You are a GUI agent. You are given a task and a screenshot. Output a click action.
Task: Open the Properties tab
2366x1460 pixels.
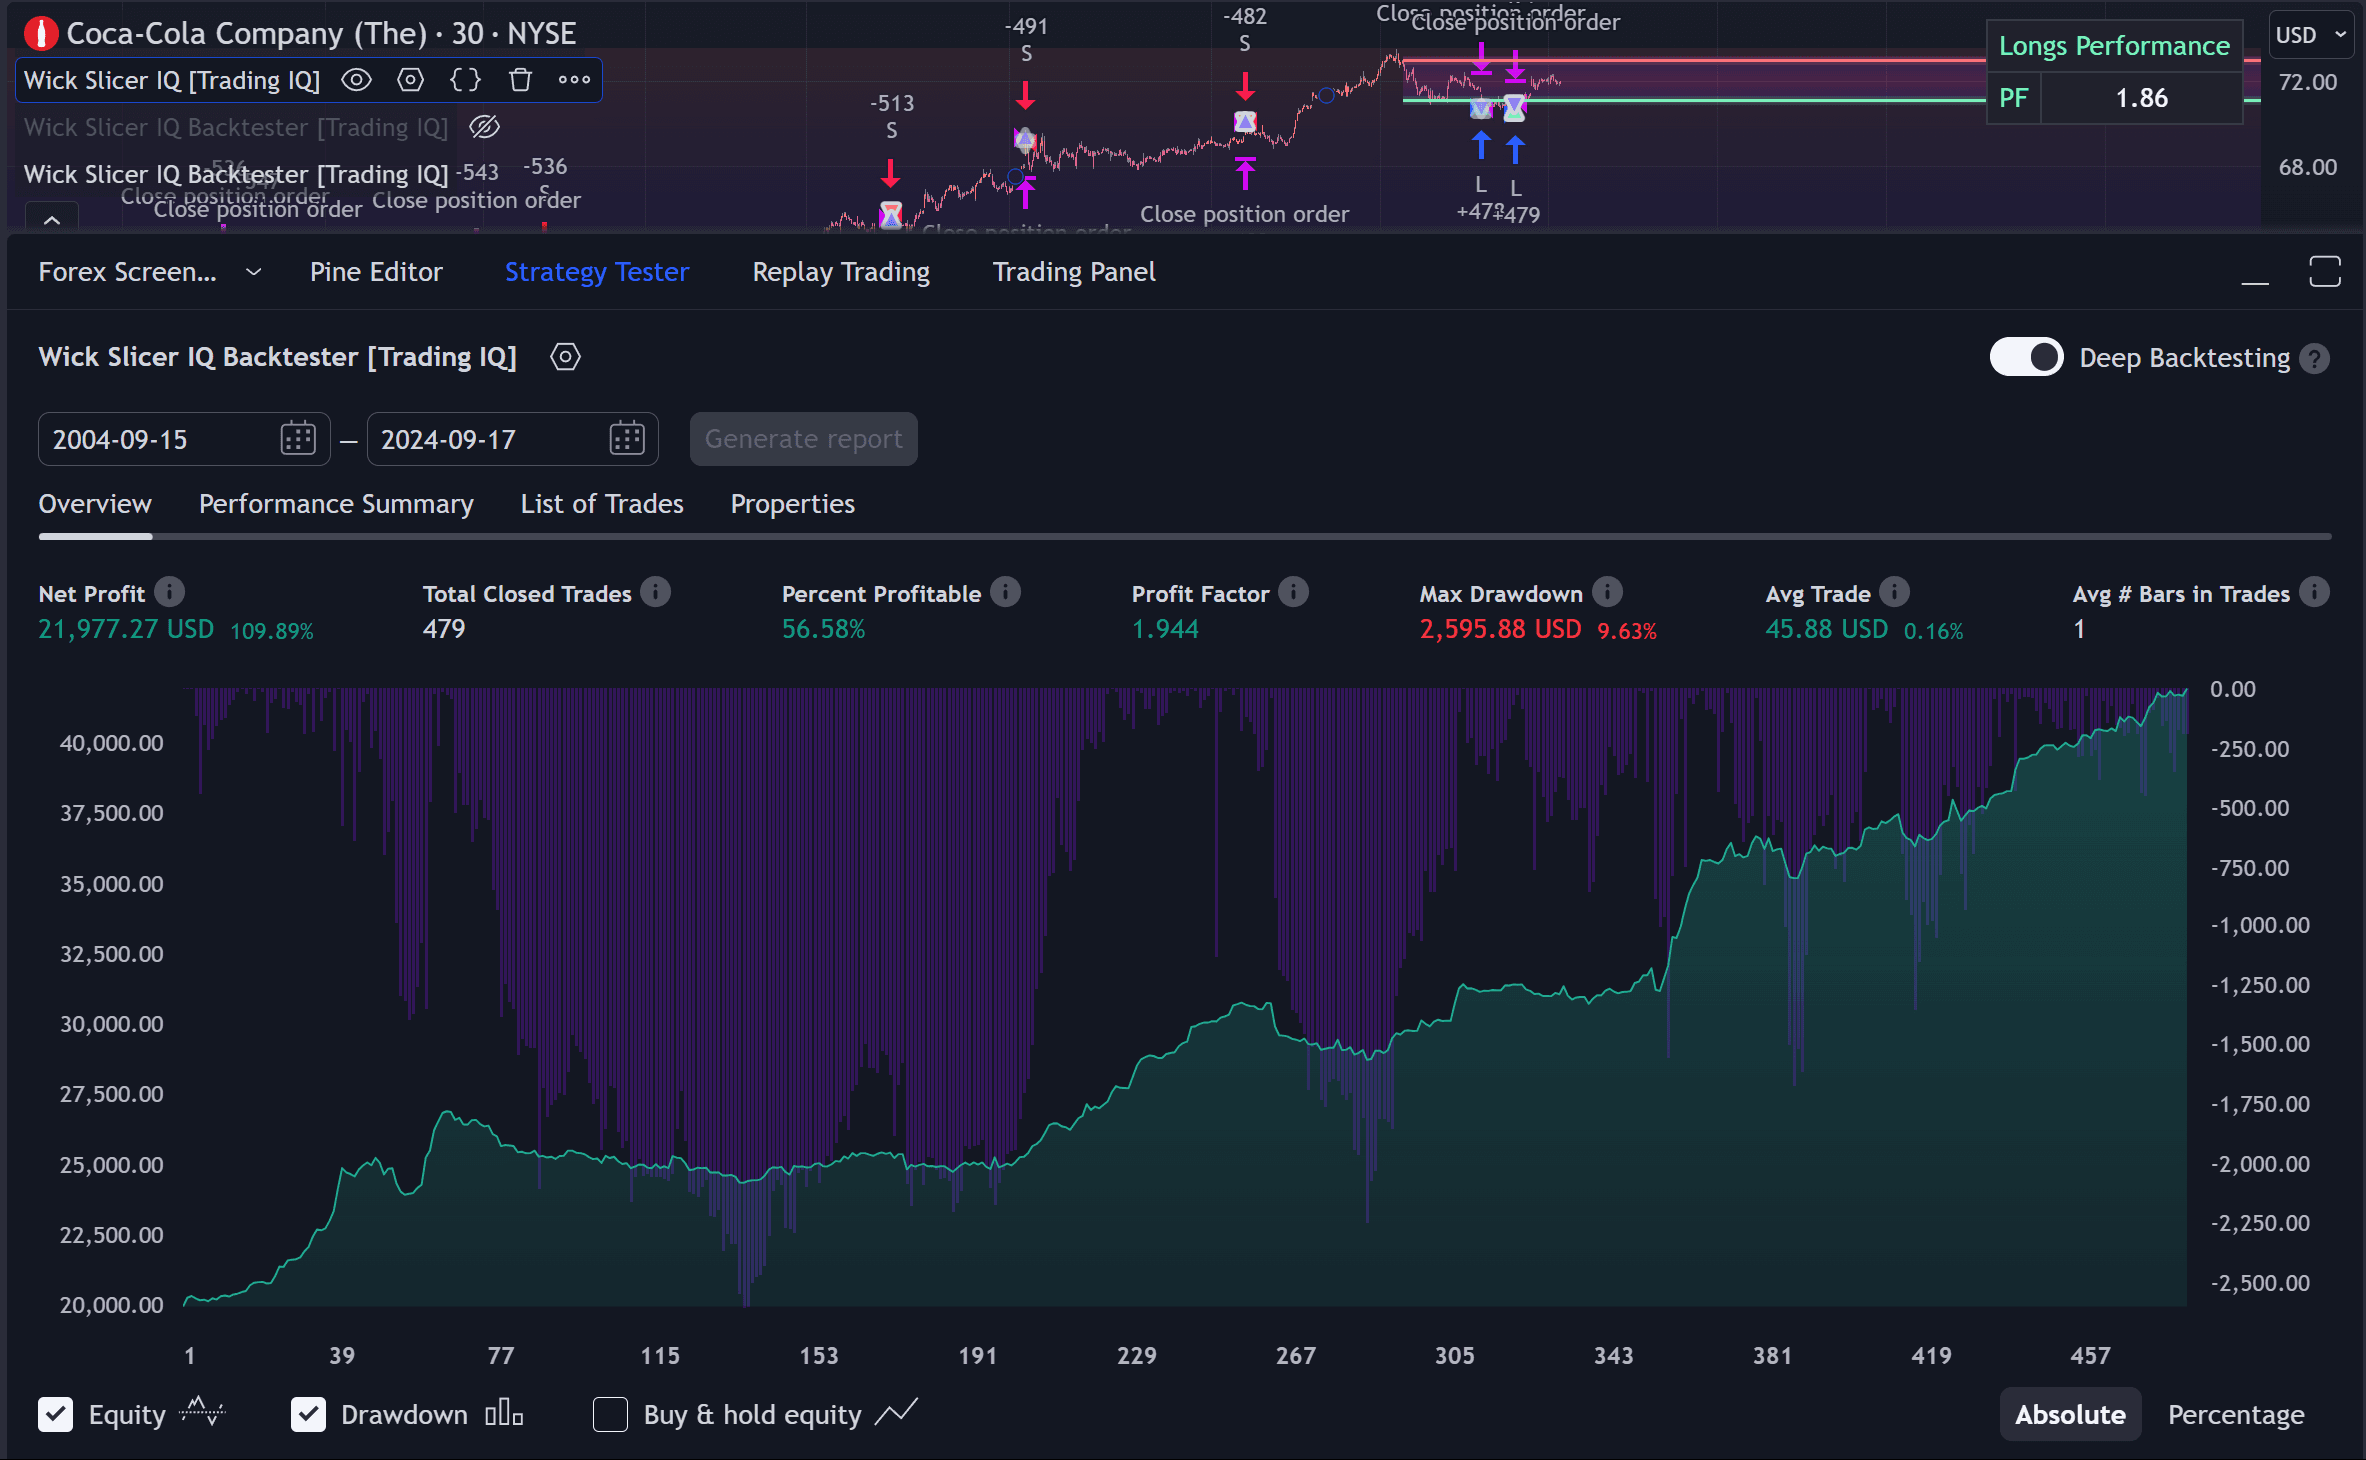click(x=792, y=504)
